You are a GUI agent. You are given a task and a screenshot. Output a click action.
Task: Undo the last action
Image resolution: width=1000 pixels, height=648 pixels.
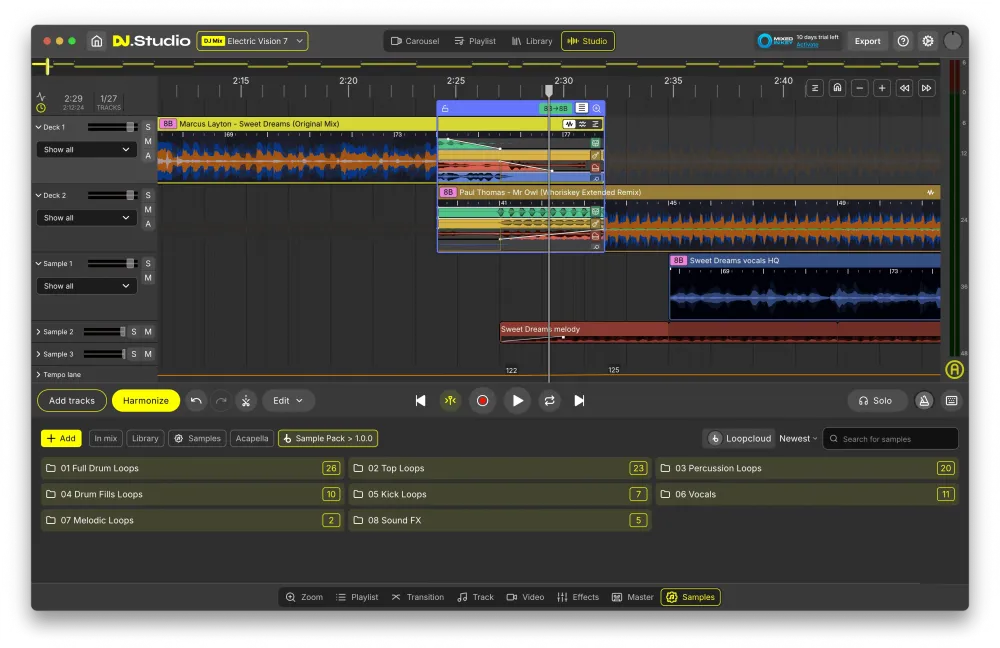click(x=196, y=401)
